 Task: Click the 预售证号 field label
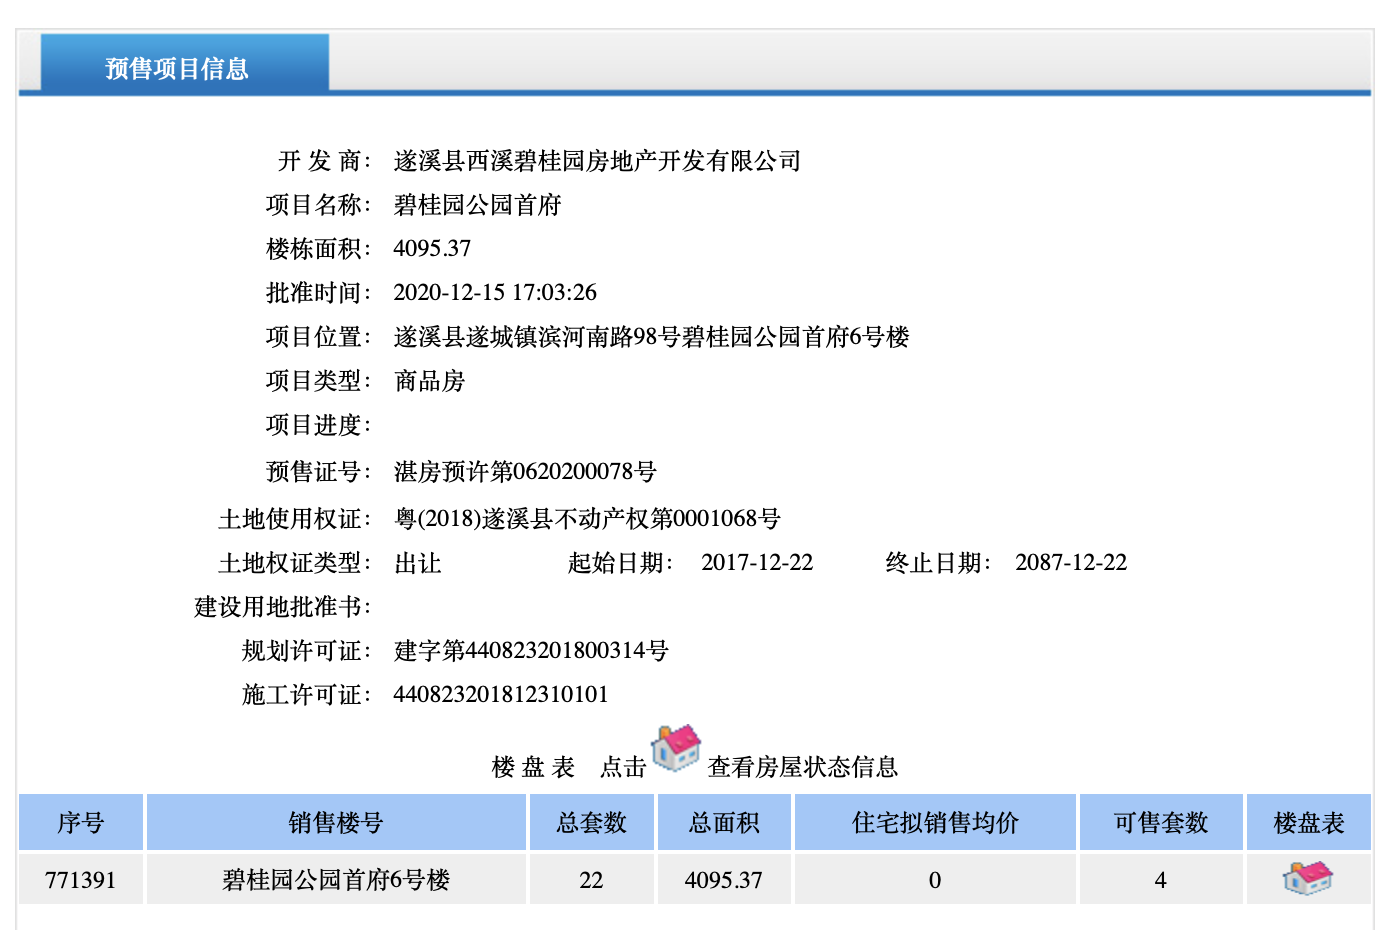[318, 471]
